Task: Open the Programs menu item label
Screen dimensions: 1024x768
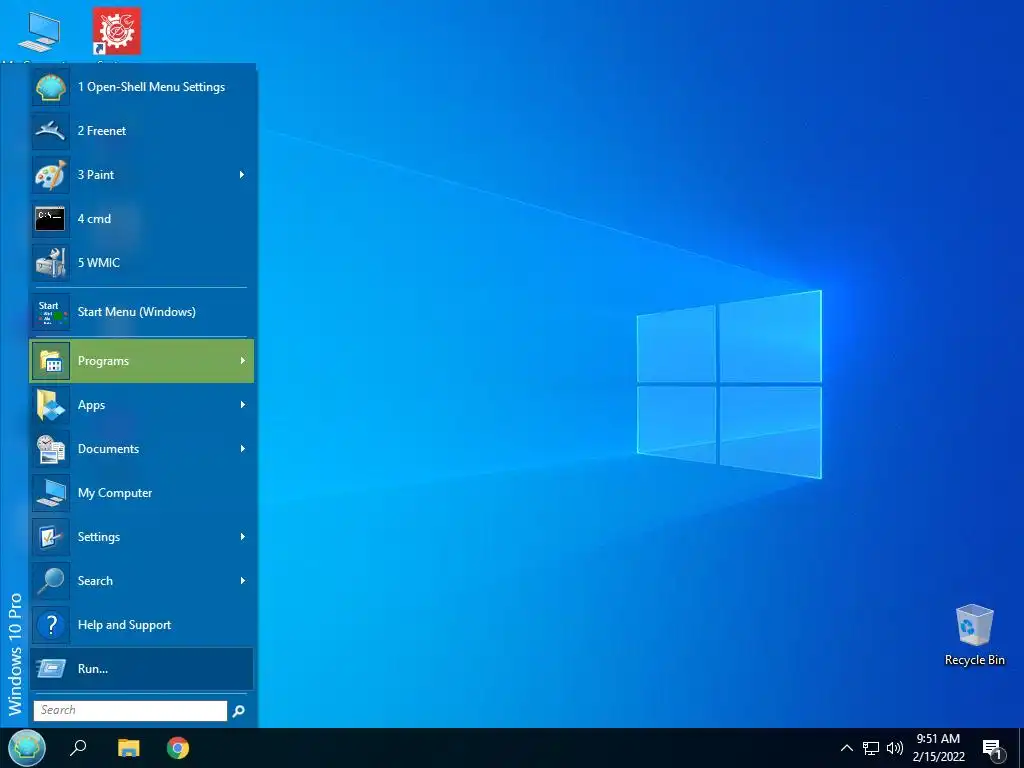Action: [x=103, y=360]
